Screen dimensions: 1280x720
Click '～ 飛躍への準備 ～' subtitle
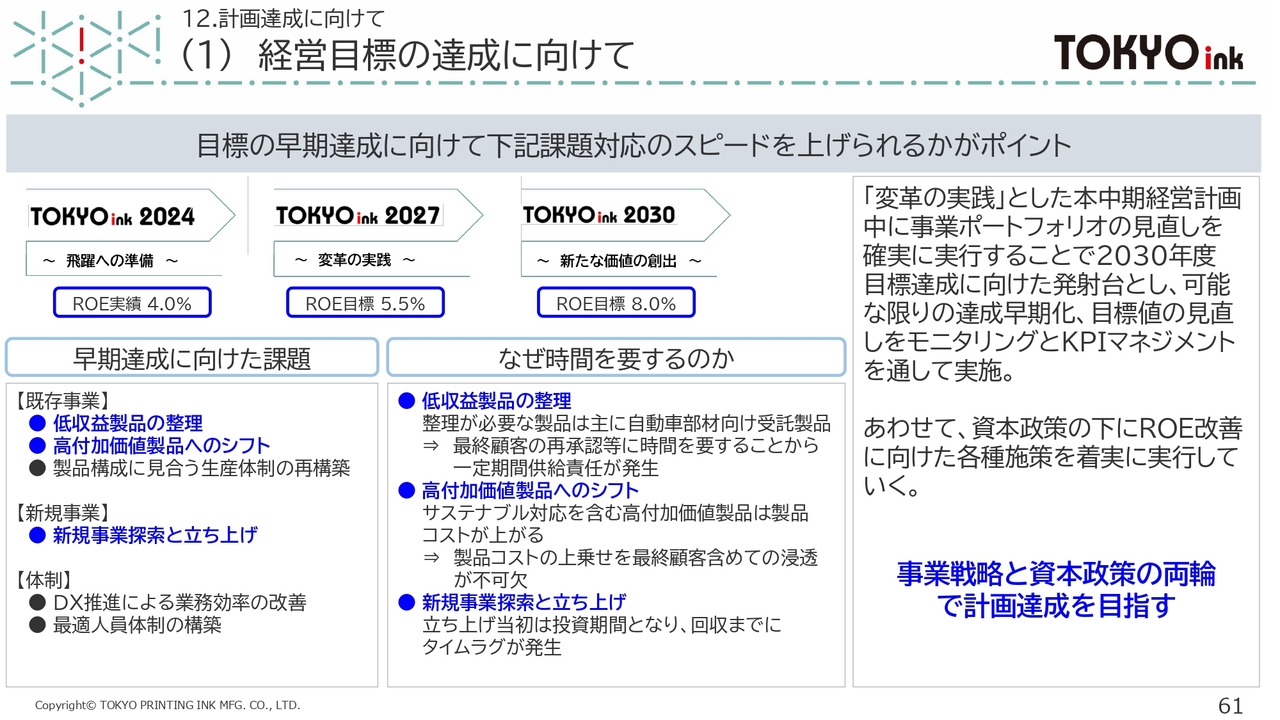(111, 261)
